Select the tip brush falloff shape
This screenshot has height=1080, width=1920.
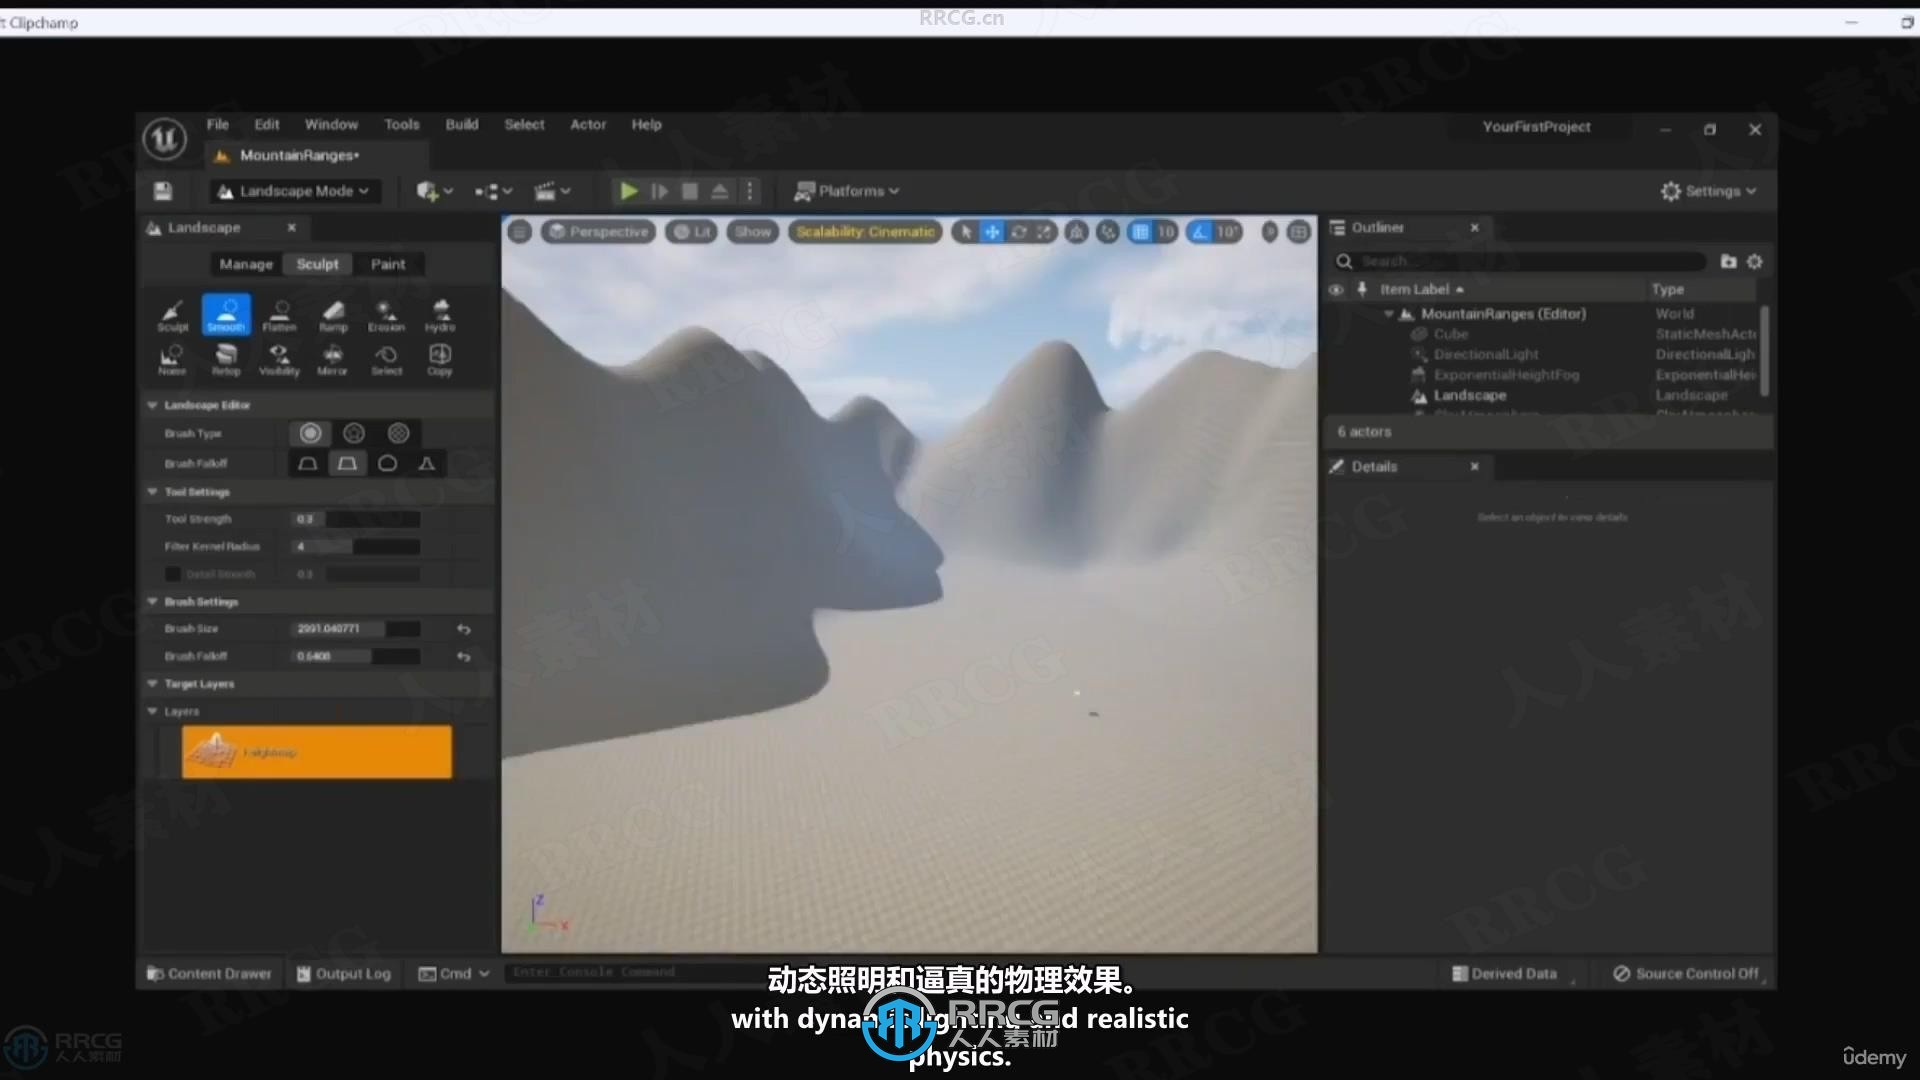tap(426, 463)
